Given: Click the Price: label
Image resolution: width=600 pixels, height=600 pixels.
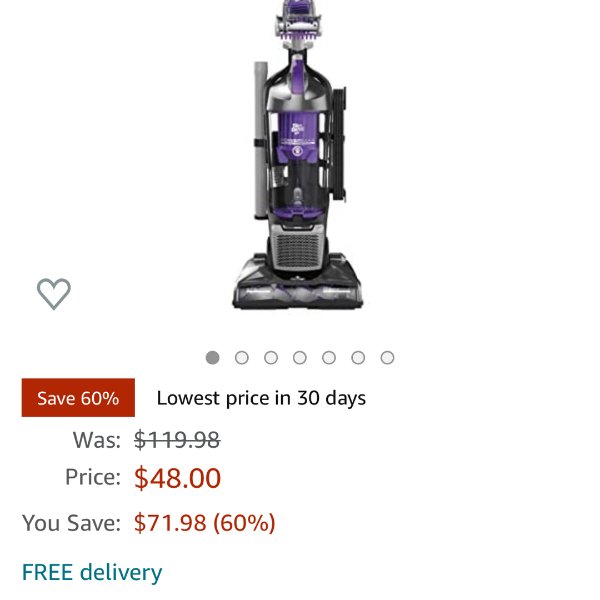Looking at the screenshot, I should point(93,477).
